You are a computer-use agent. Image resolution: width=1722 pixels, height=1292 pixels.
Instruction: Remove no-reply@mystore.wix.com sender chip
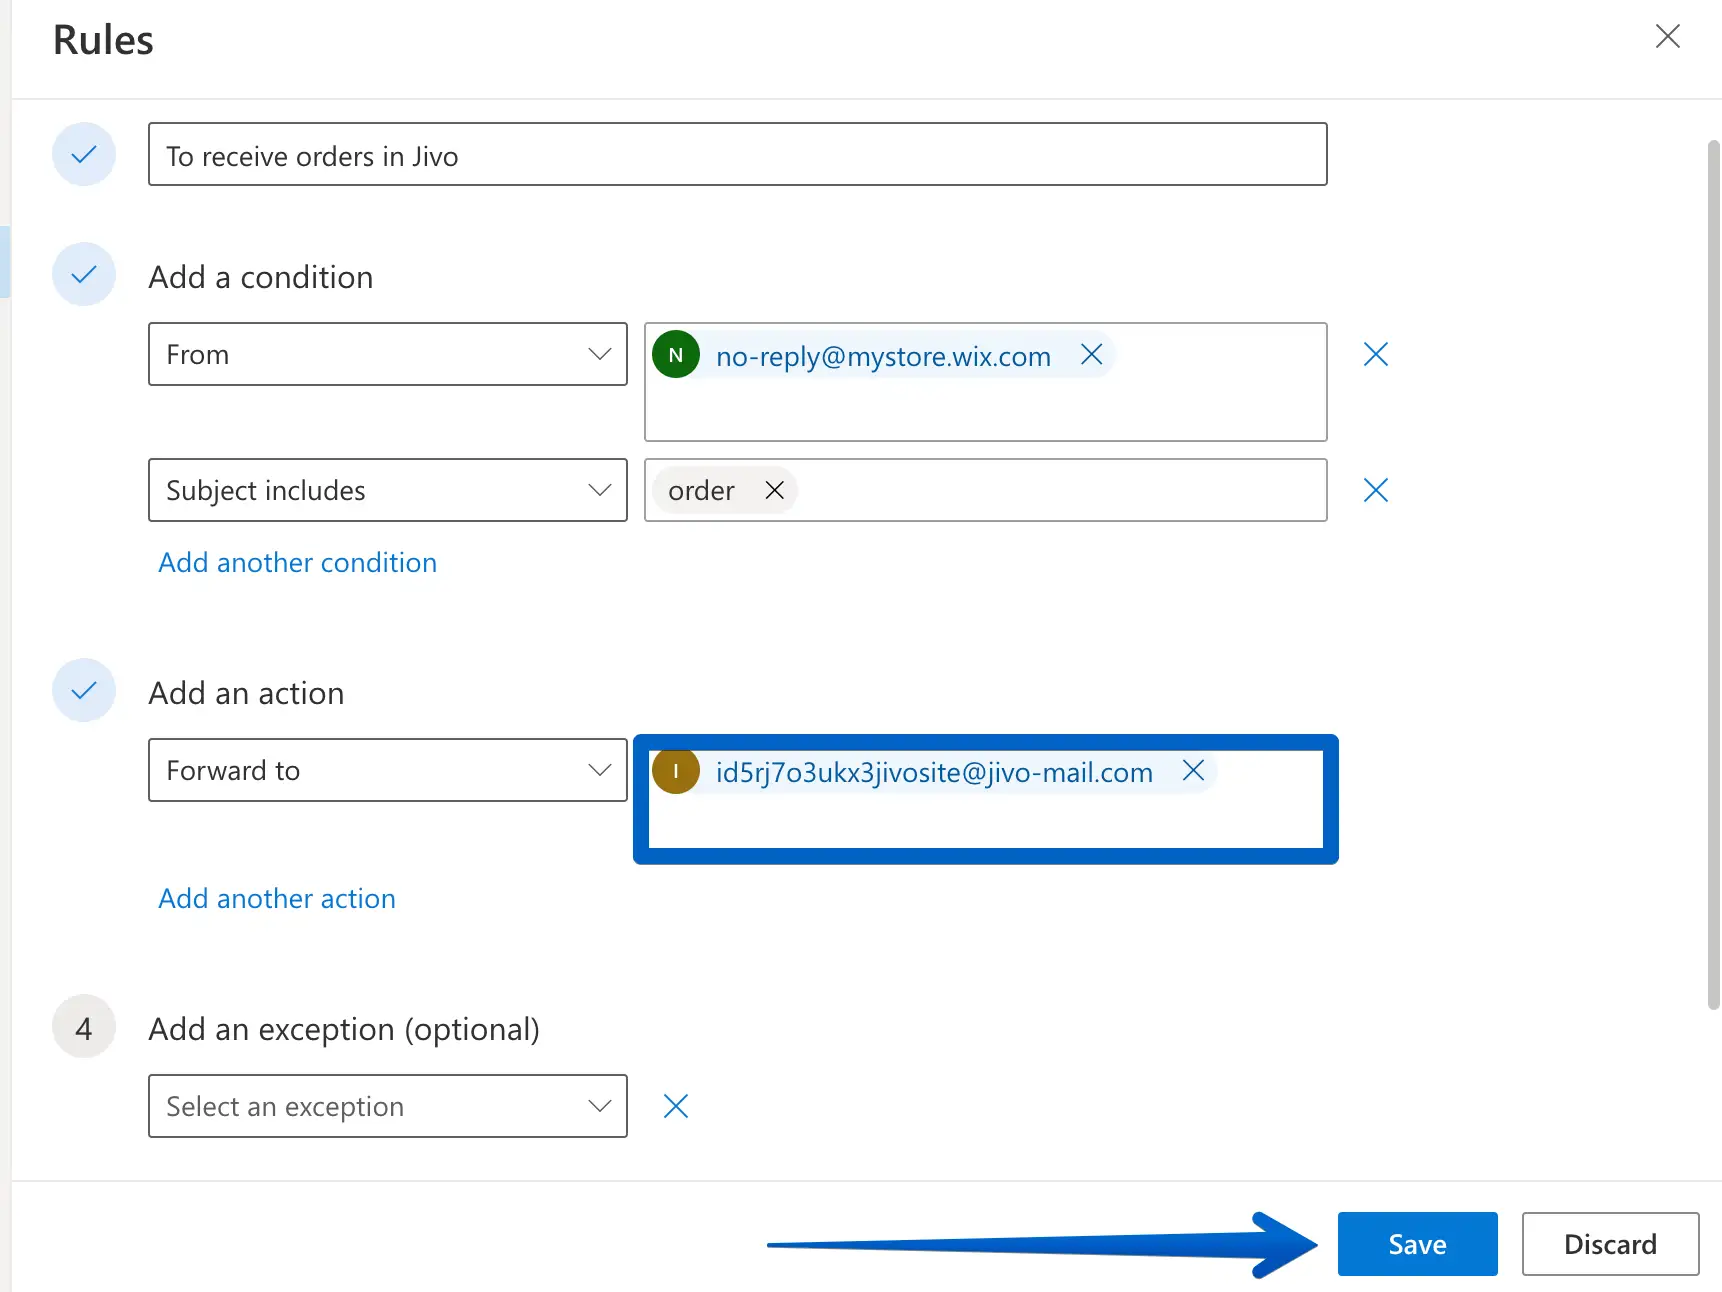(1091, 355)
